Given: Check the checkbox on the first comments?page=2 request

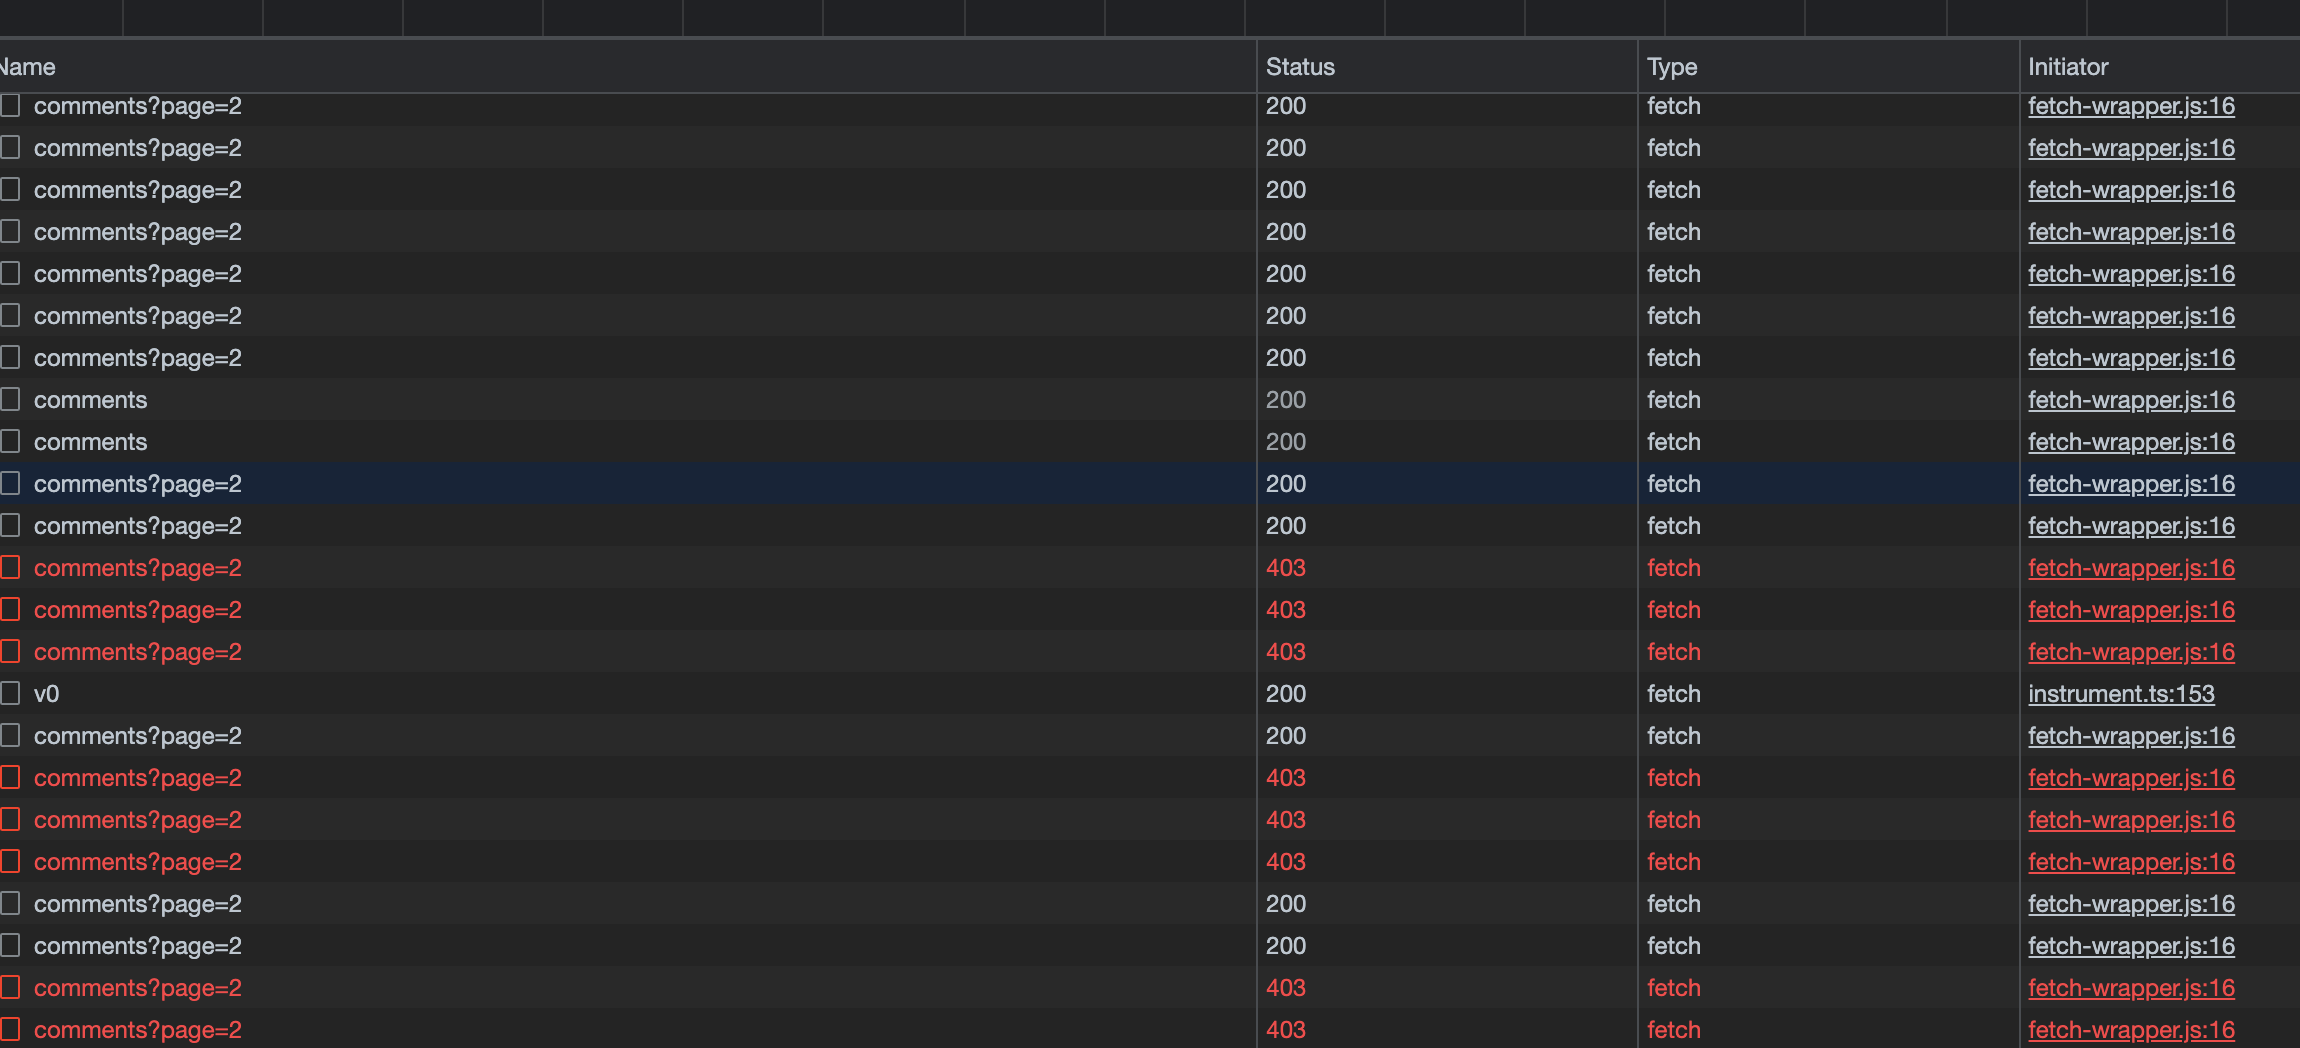Looking at the screenshot, I should (x=10, y=104).
